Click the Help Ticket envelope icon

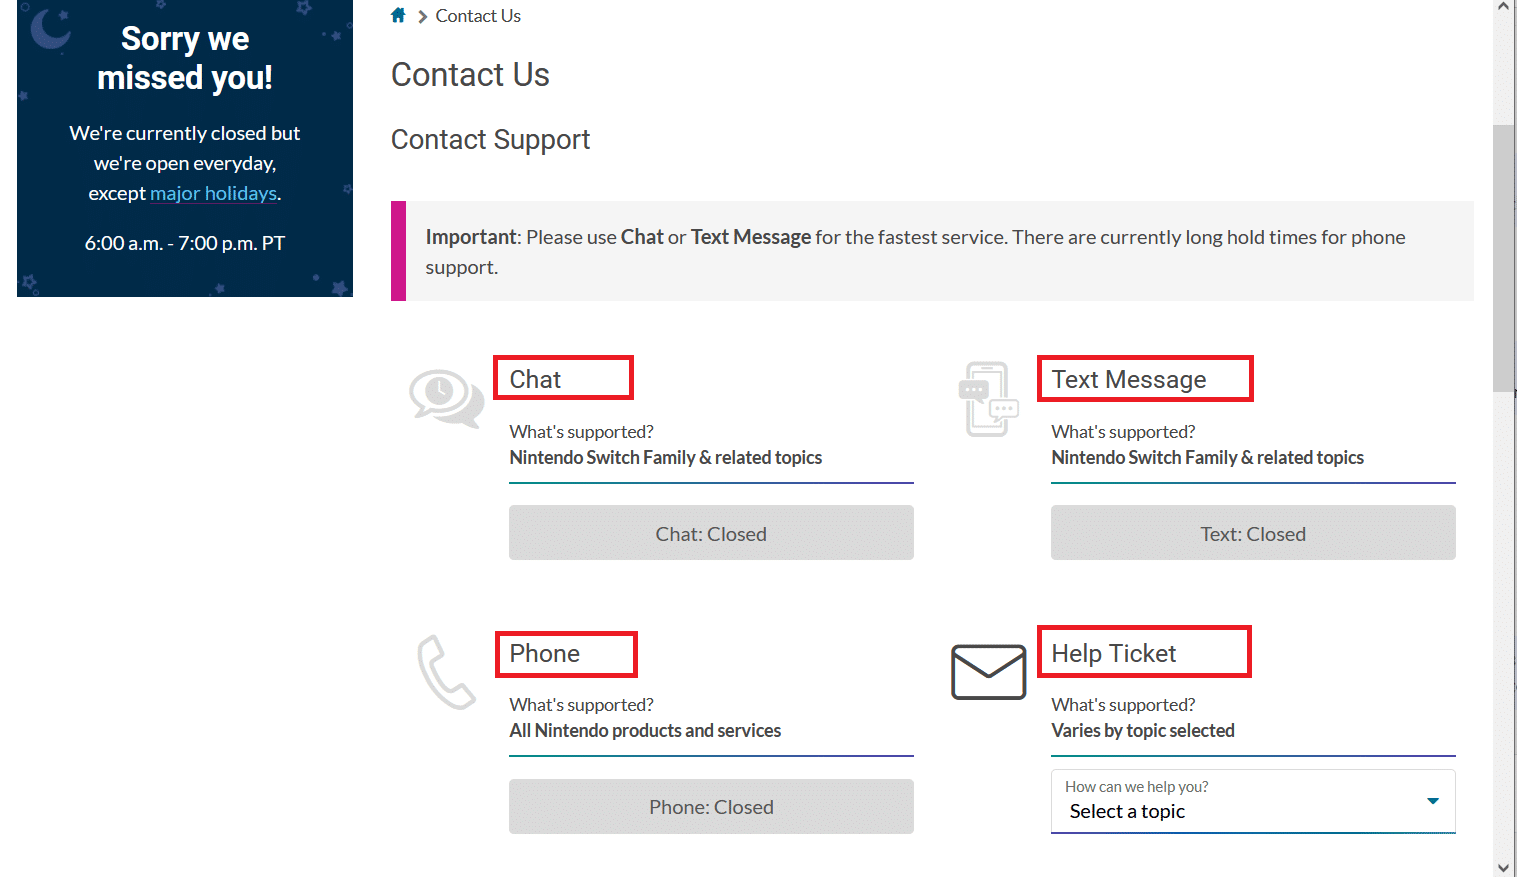(x=988, y=672)
